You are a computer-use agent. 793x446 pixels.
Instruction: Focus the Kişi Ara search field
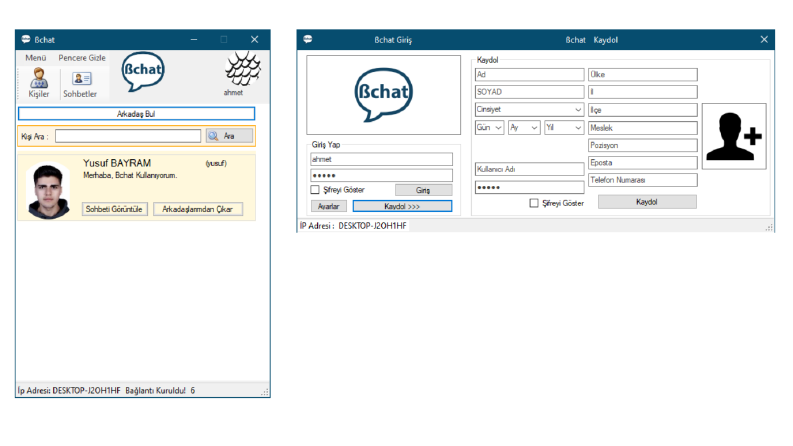coord(128,136)
